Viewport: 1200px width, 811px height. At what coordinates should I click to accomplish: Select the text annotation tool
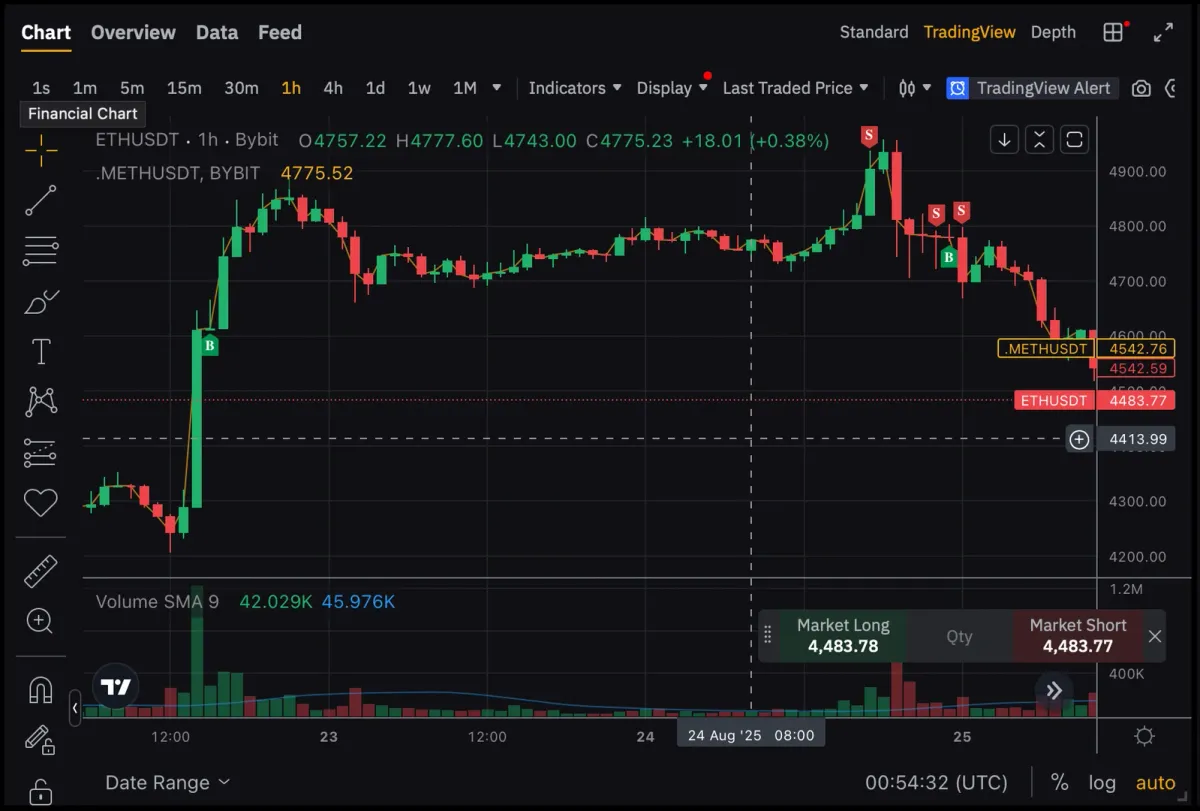click(x=41, y=352)
